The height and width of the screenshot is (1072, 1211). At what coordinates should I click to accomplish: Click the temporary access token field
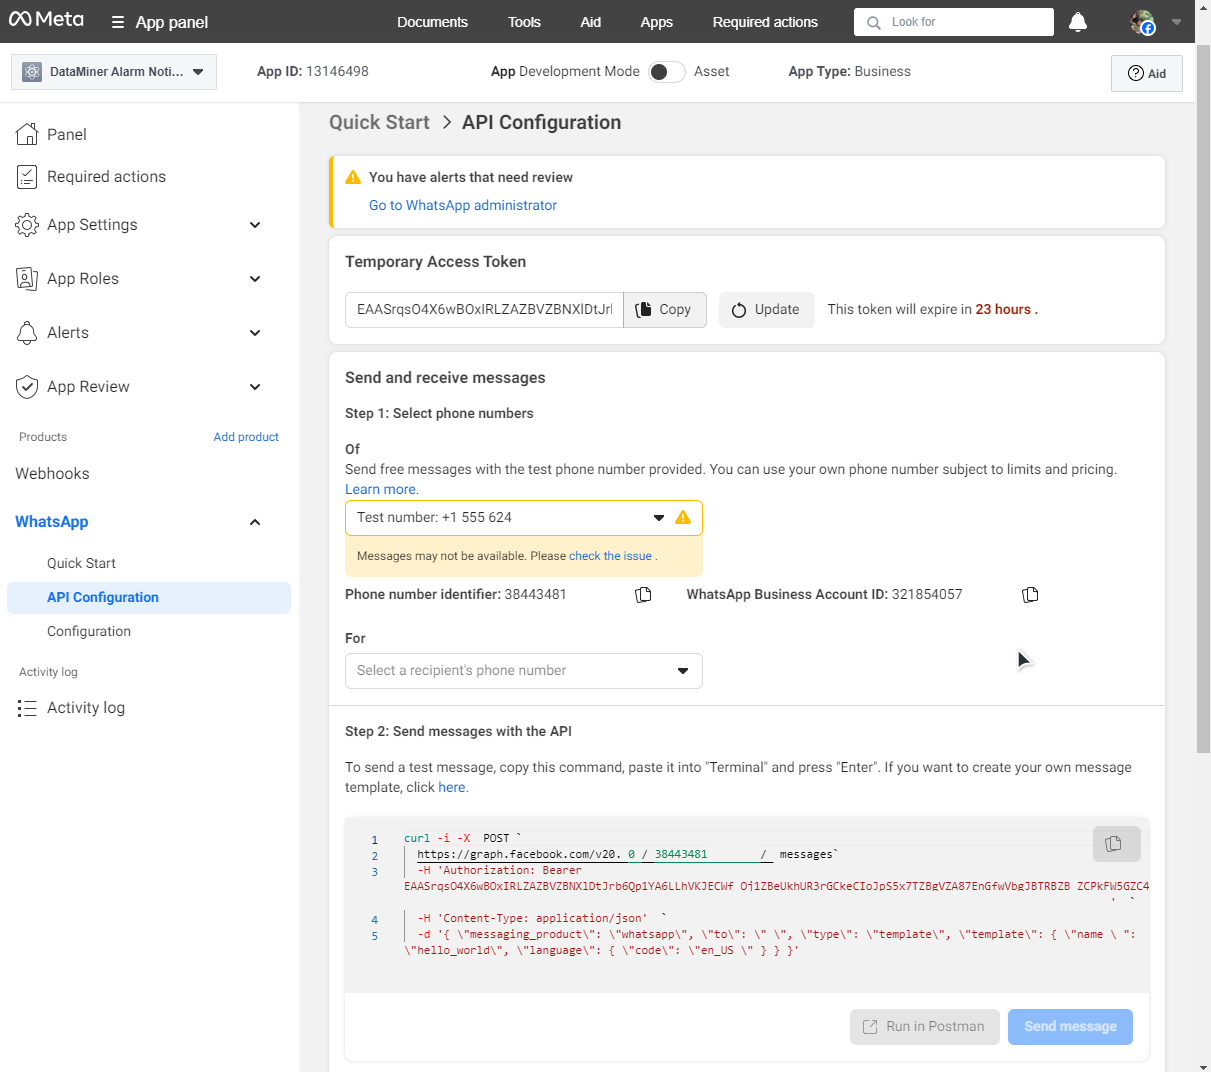[x=484, y=310]
